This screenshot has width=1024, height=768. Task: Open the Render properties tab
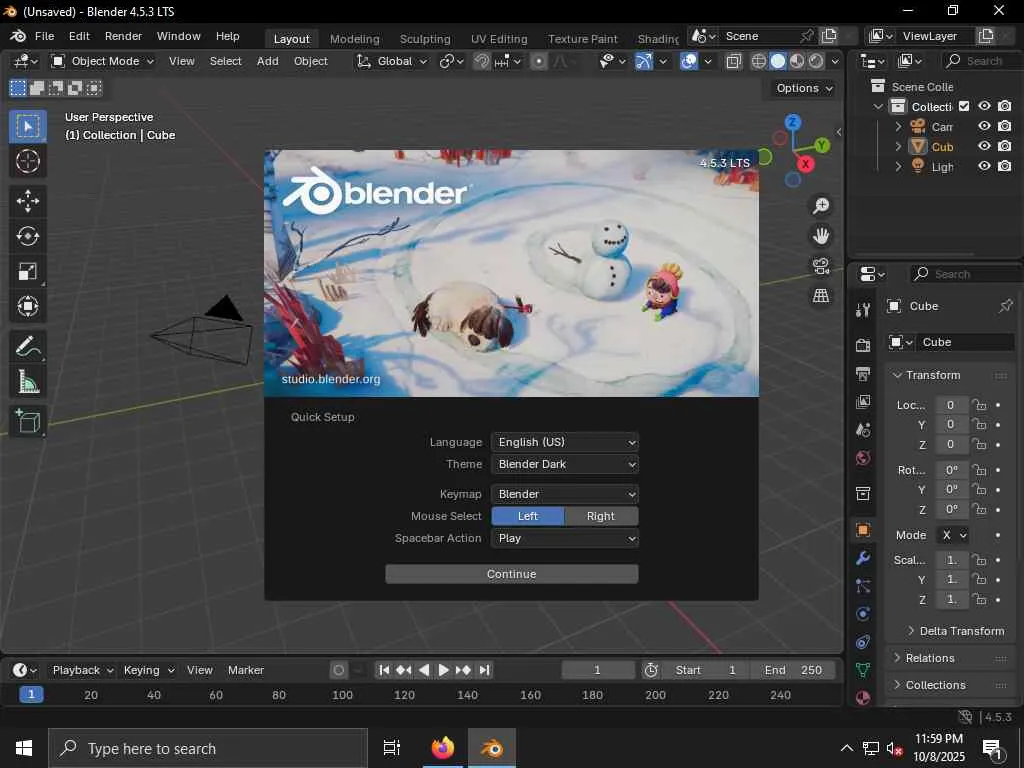863,345
